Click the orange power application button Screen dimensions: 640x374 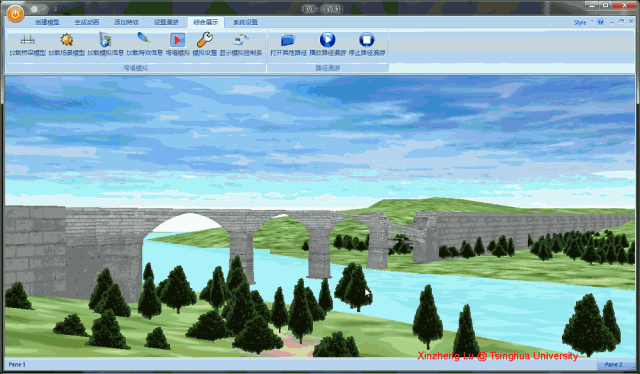click(x=15, y=14)
